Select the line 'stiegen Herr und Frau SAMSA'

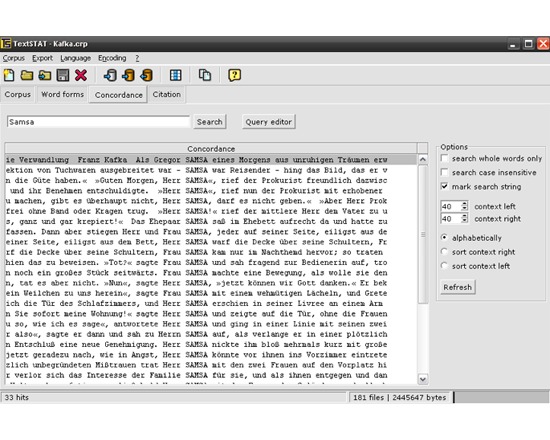211,232
